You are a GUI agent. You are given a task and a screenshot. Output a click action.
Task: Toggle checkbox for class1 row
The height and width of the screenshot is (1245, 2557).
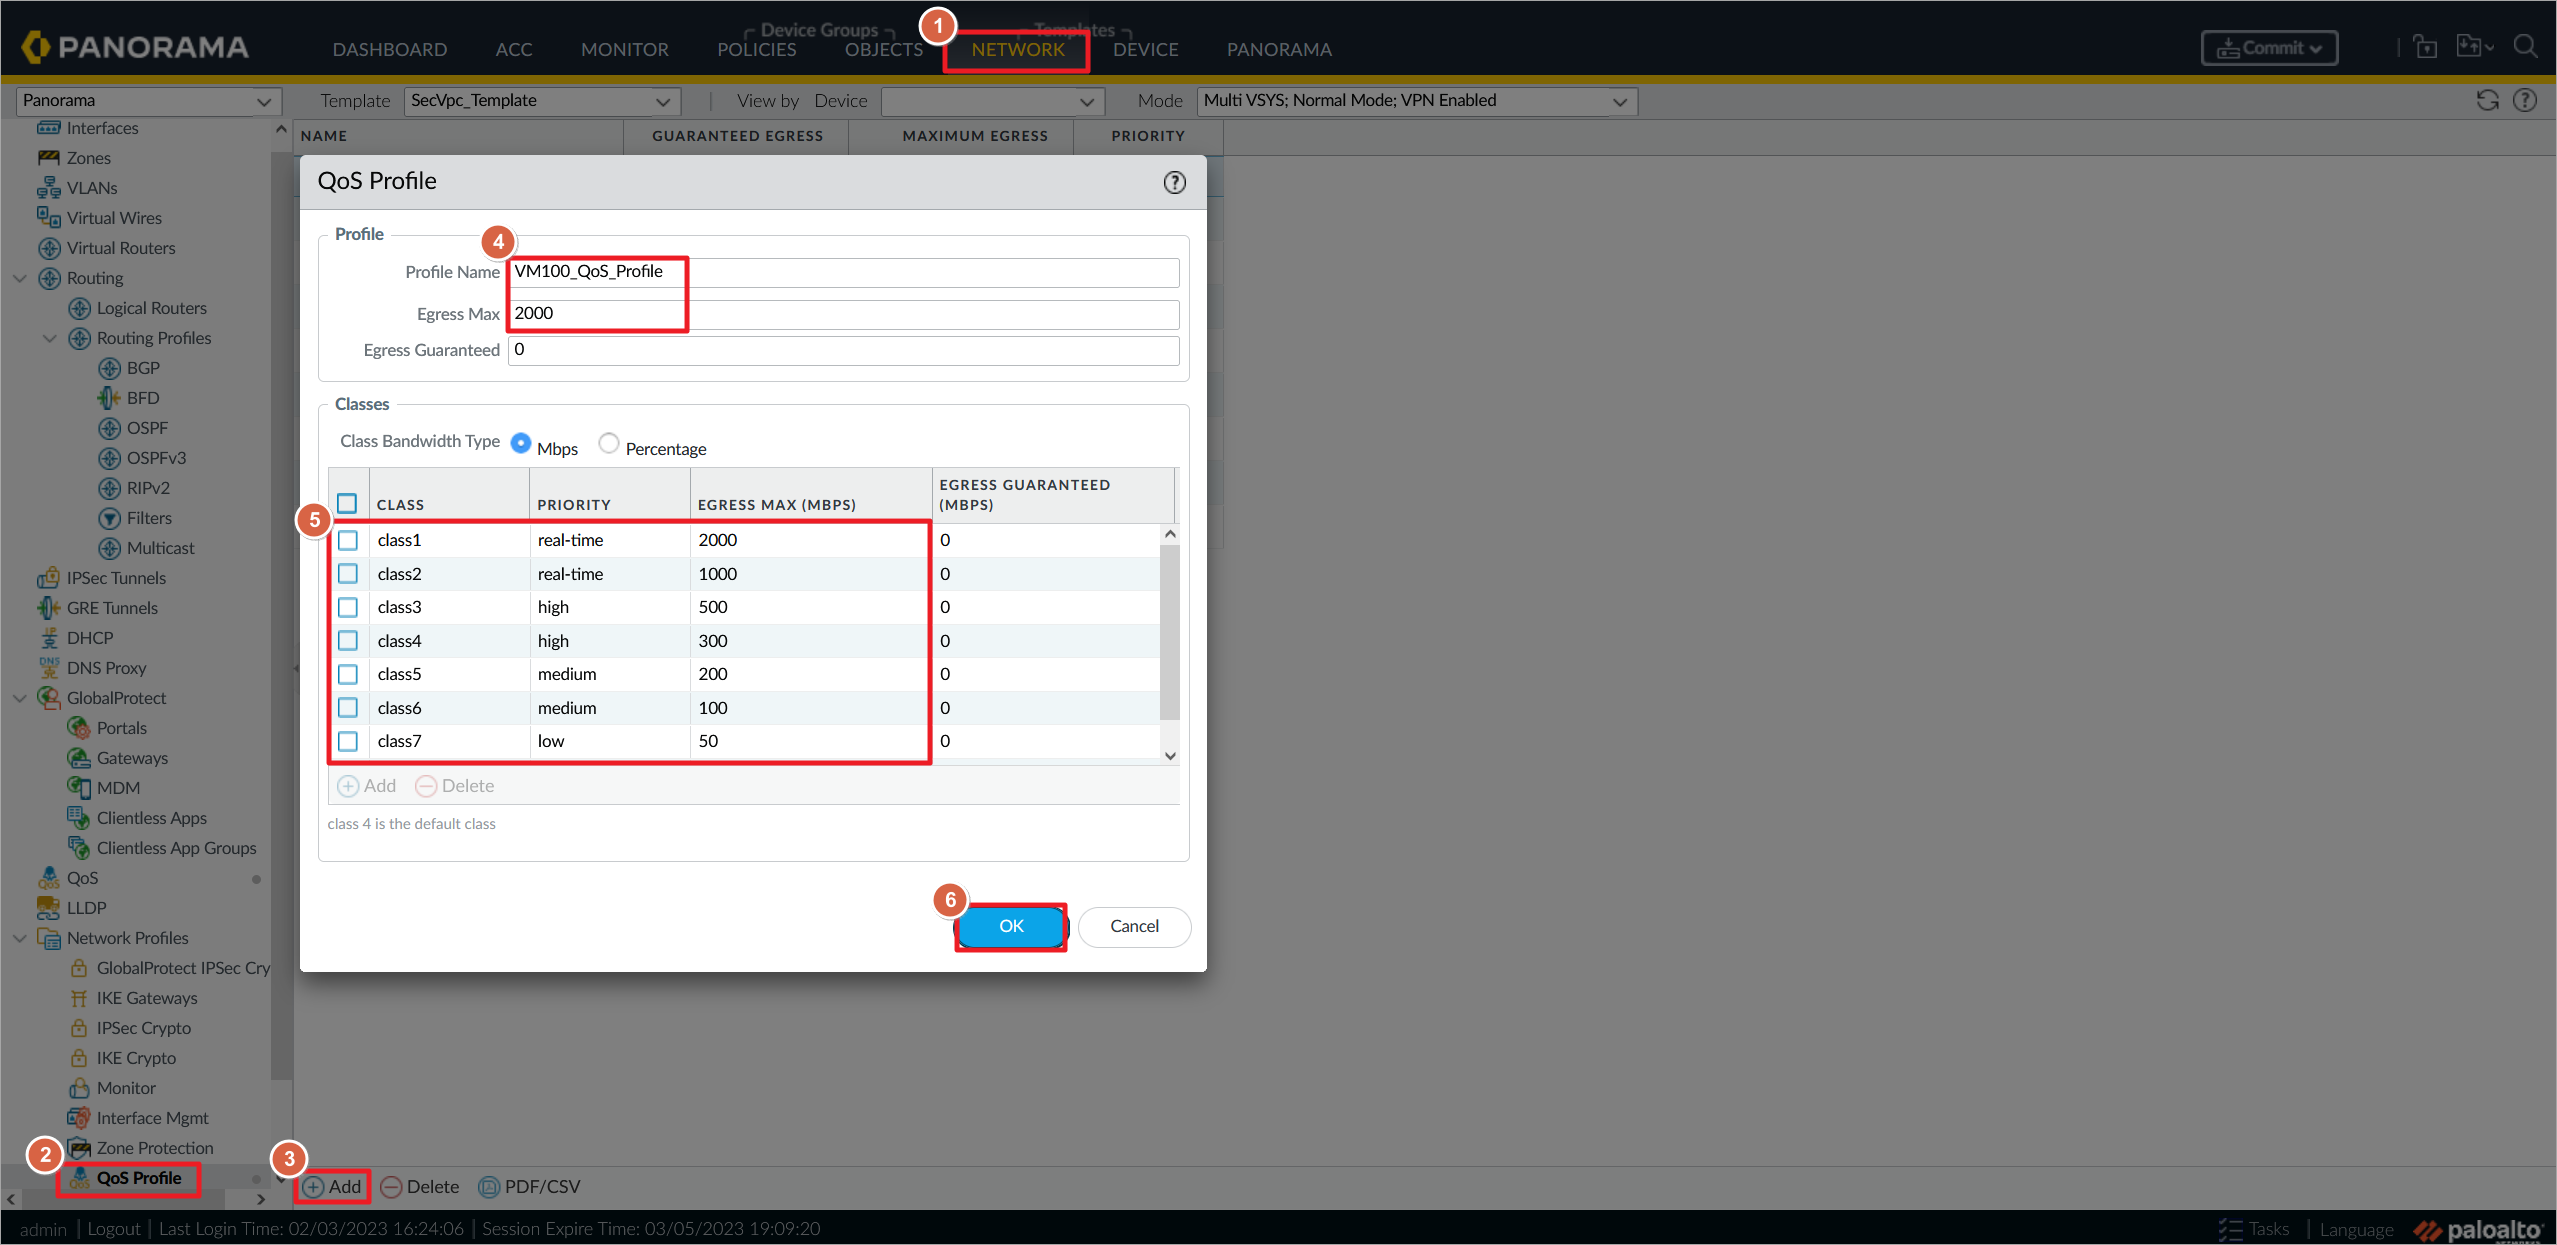coord(351,540)
